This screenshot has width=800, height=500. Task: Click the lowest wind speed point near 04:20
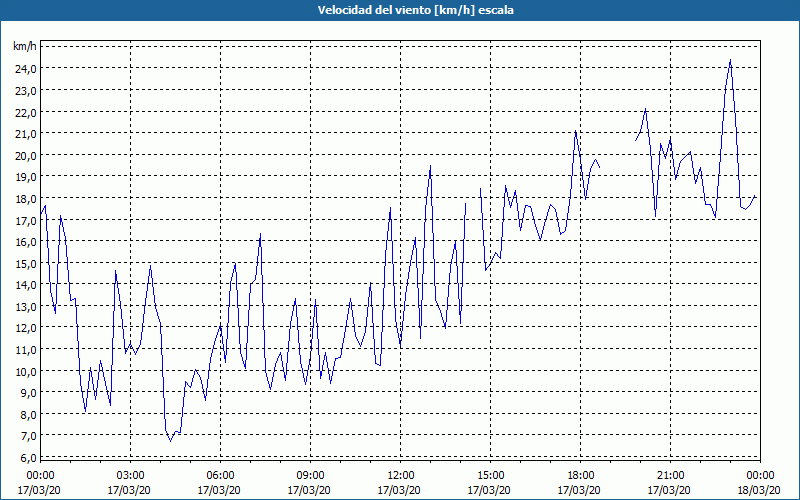point(171,441)
